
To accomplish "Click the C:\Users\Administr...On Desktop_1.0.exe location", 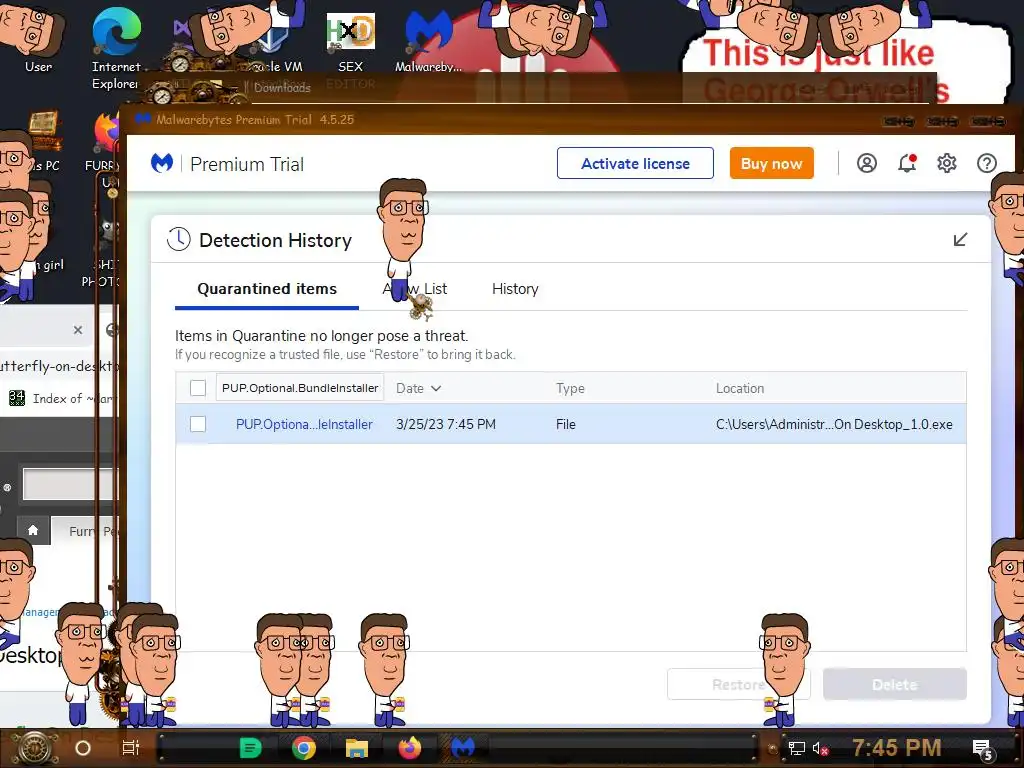I will click(x=834, y=424).
